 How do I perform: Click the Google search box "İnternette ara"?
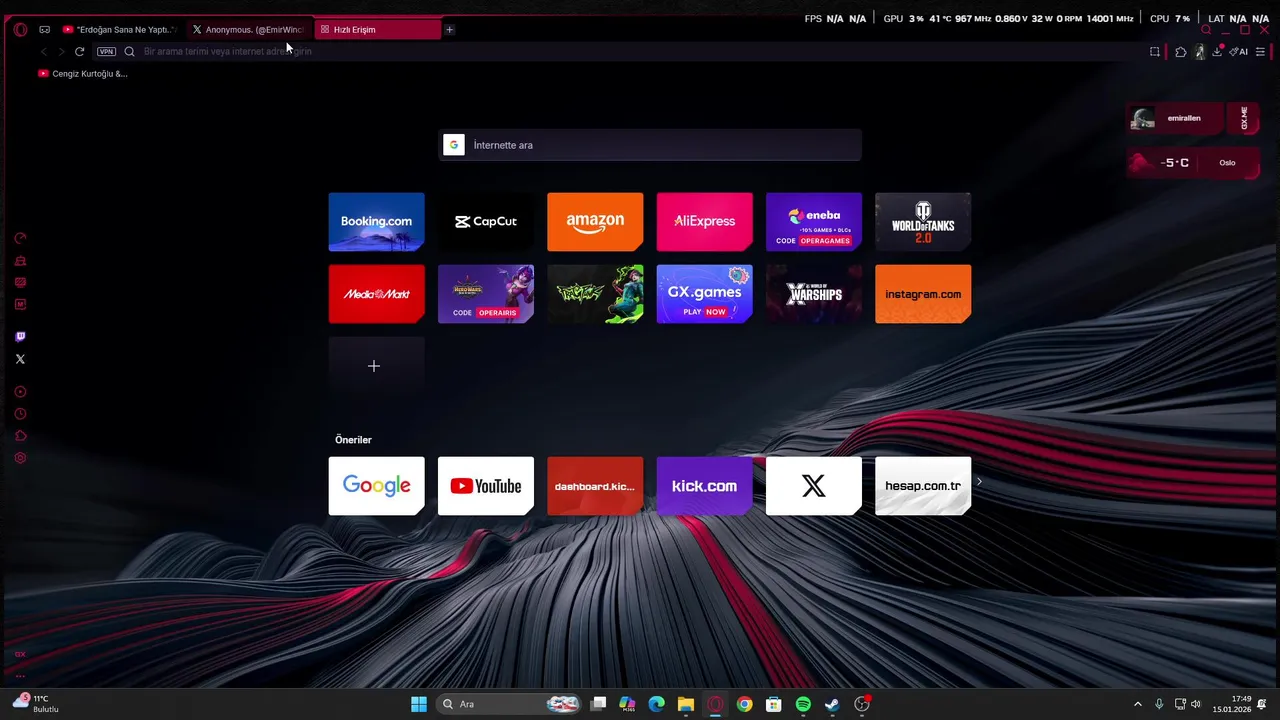pos(650,145)
